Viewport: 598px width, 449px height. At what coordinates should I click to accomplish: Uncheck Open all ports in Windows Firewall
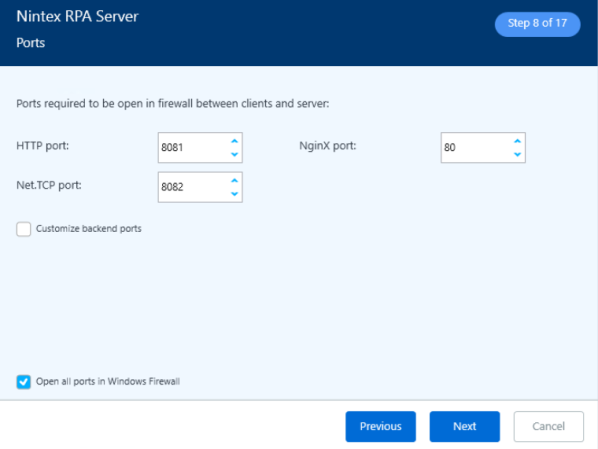click(24, 382)
